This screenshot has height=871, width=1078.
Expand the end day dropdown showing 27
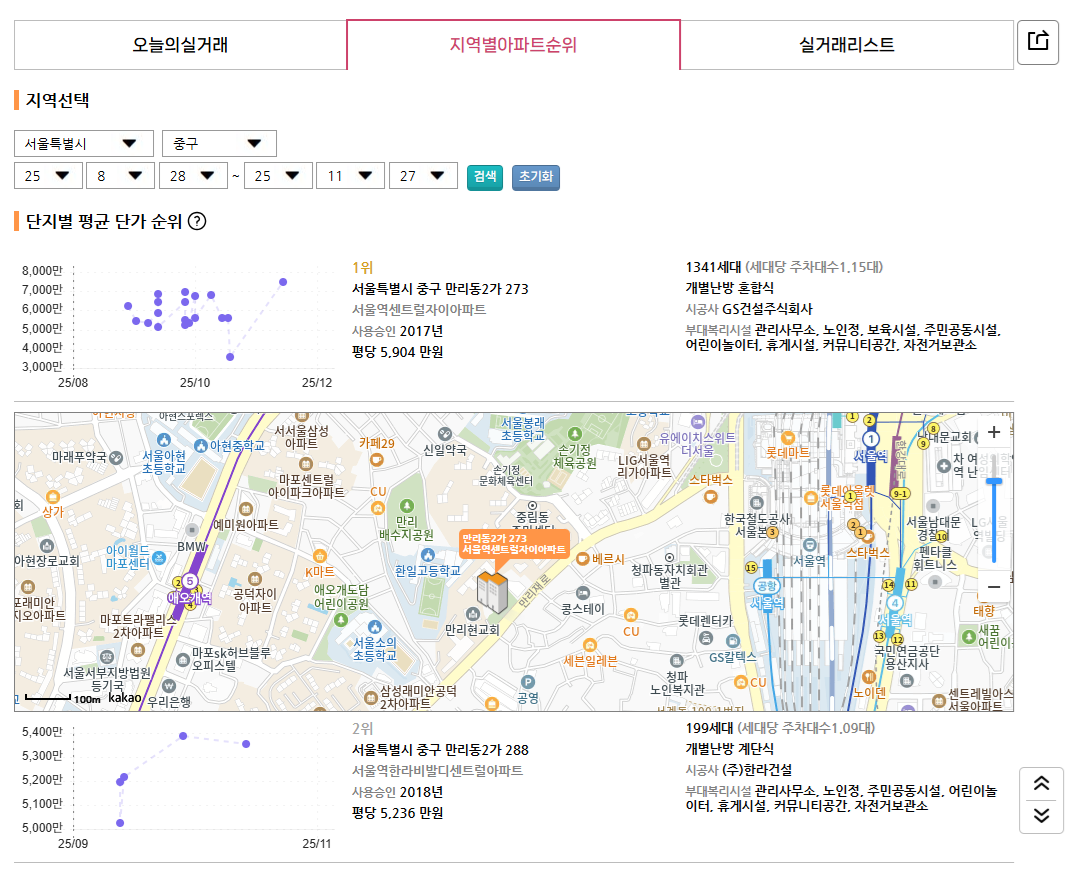click(423, 176)
